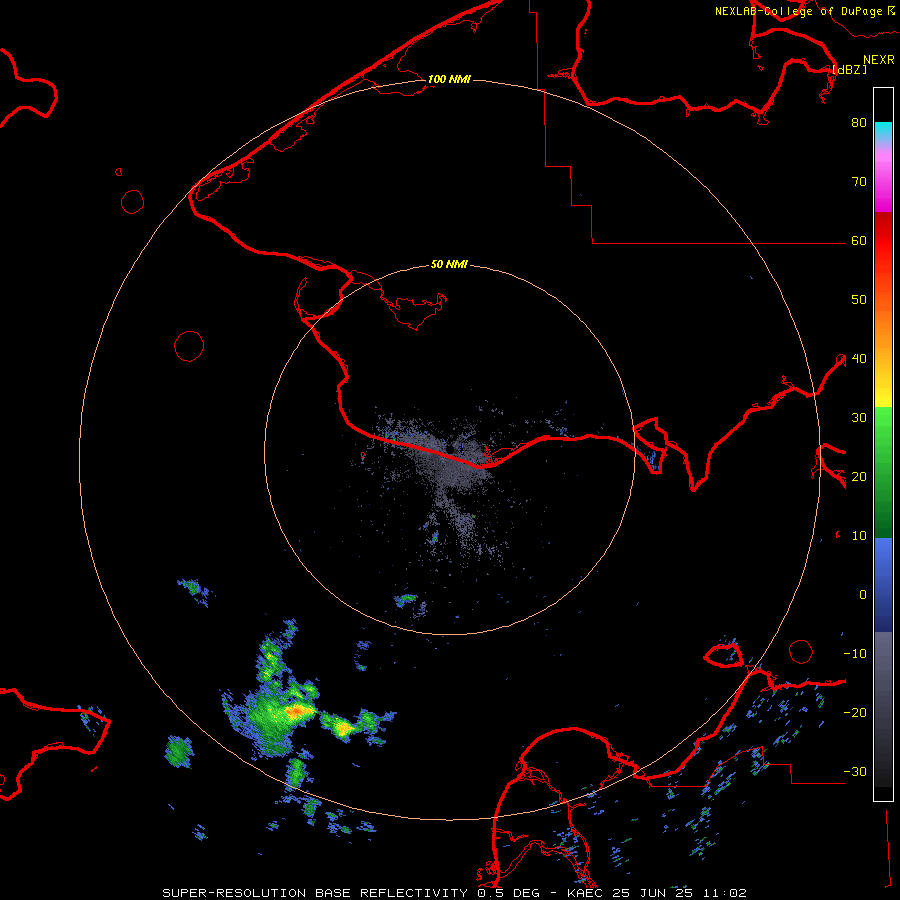Click the "100 NMI" range ring label

[x=449, y=79]
